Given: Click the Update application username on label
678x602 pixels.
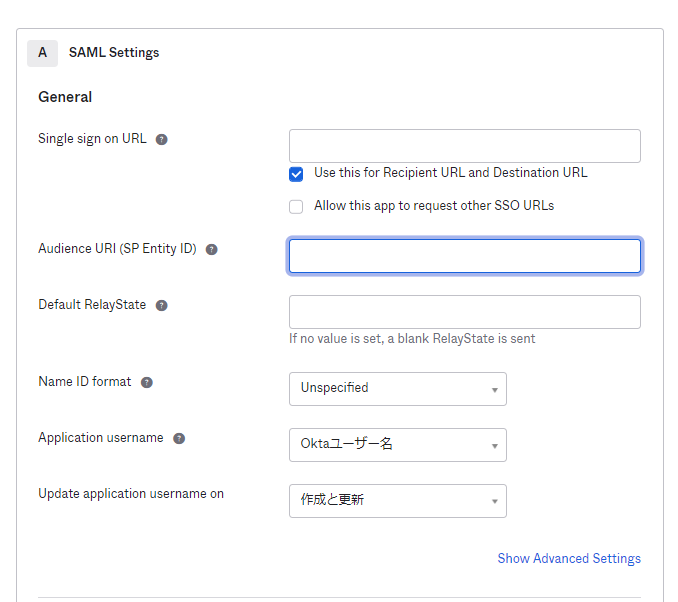Looking at the screenshot, I should 131,493.
